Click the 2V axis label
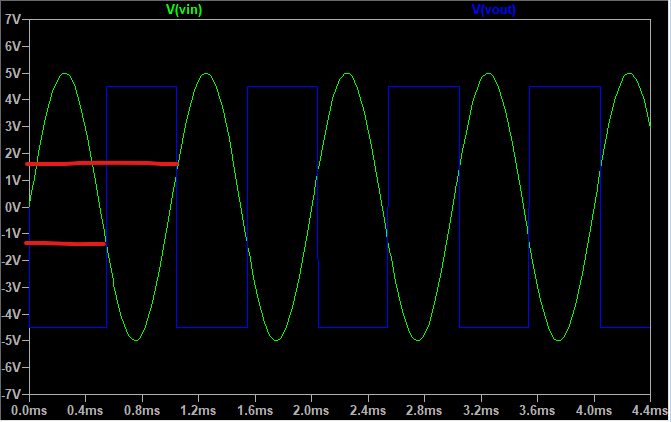Screen dimensions: 671x422 coord(12,153)
